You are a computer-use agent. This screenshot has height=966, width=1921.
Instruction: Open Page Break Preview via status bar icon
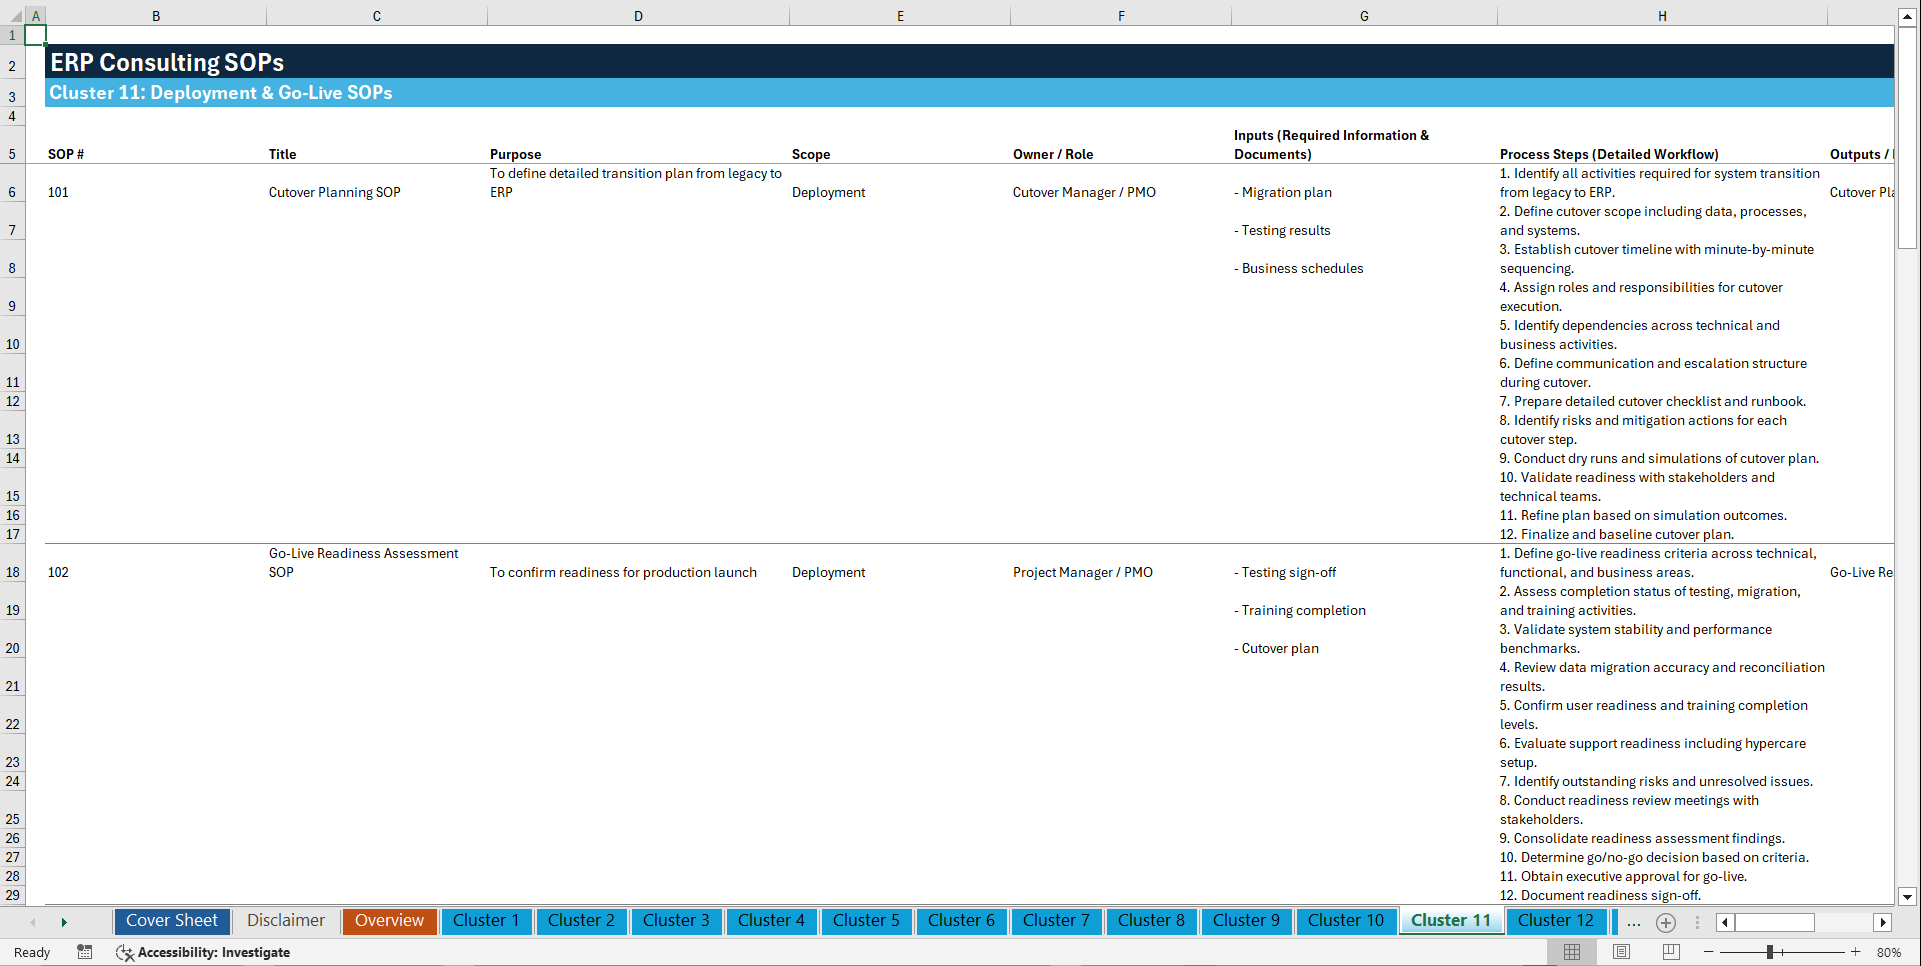[1671, 951]
